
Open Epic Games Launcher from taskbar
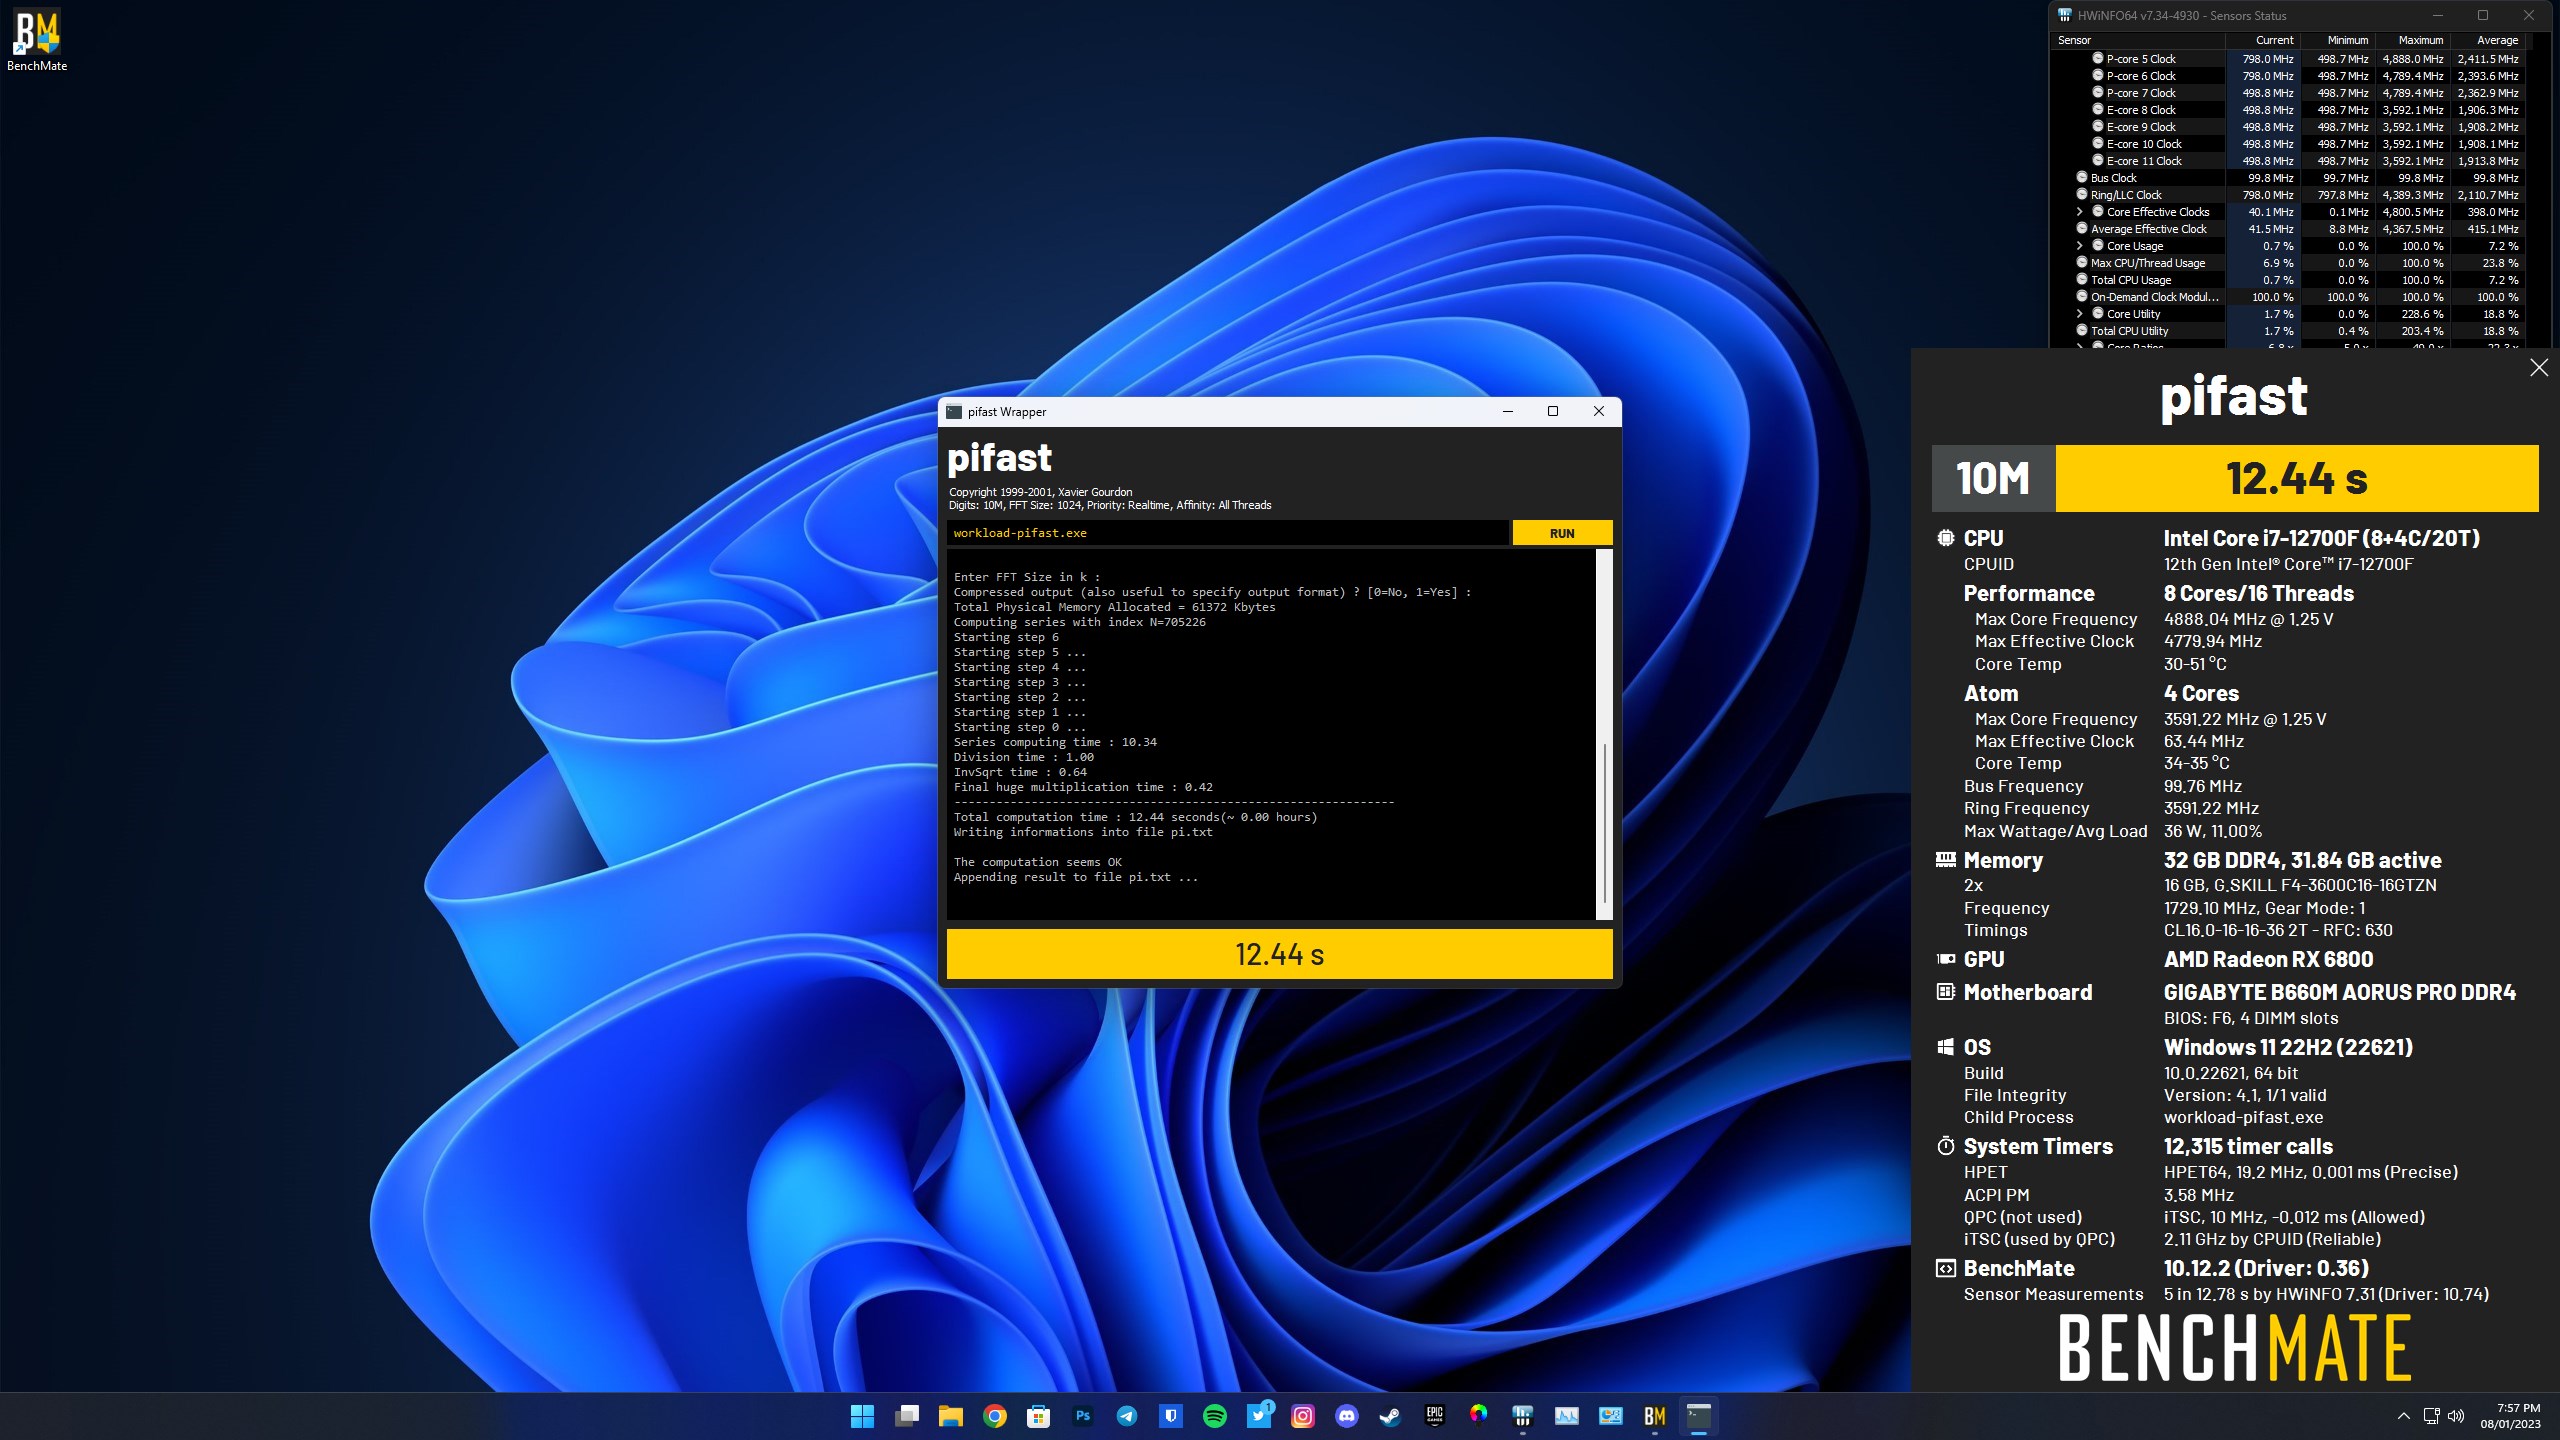1435,1416
